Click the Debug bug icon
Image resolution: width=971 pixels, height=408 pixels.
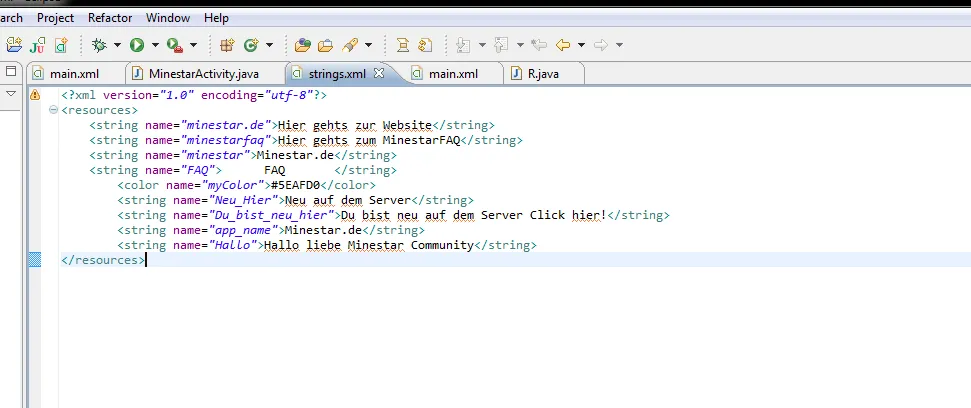point(99,45)
